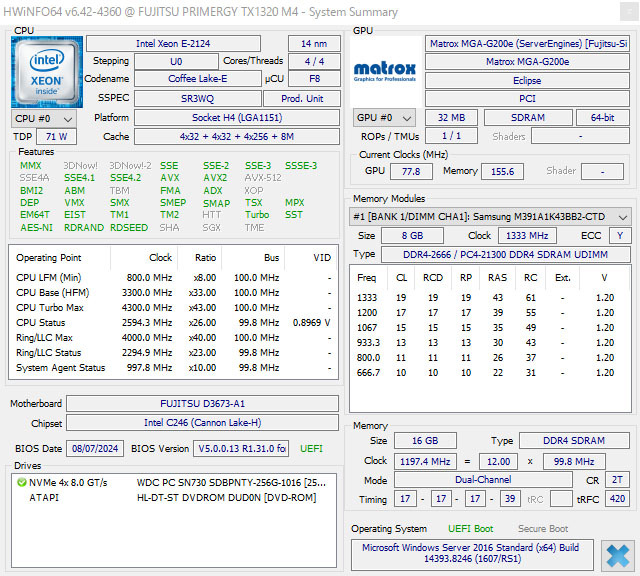Click the AVX2 feature label
This screenshot has height=576, width=640.
click(x=215, y=178)
